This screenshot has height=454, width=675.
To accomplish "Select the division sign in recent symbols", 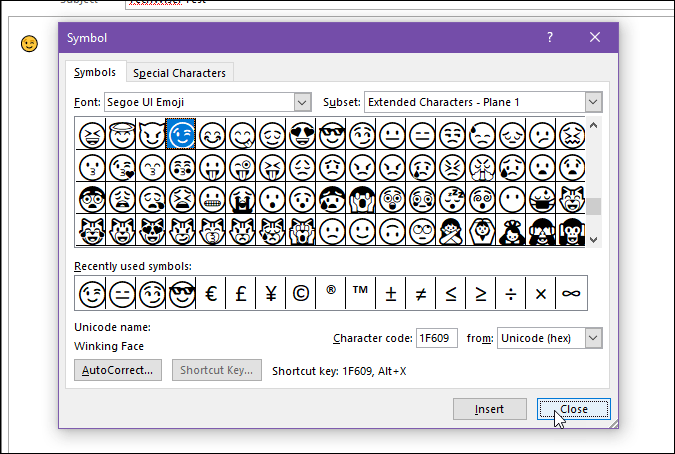I will pos(511,294).
